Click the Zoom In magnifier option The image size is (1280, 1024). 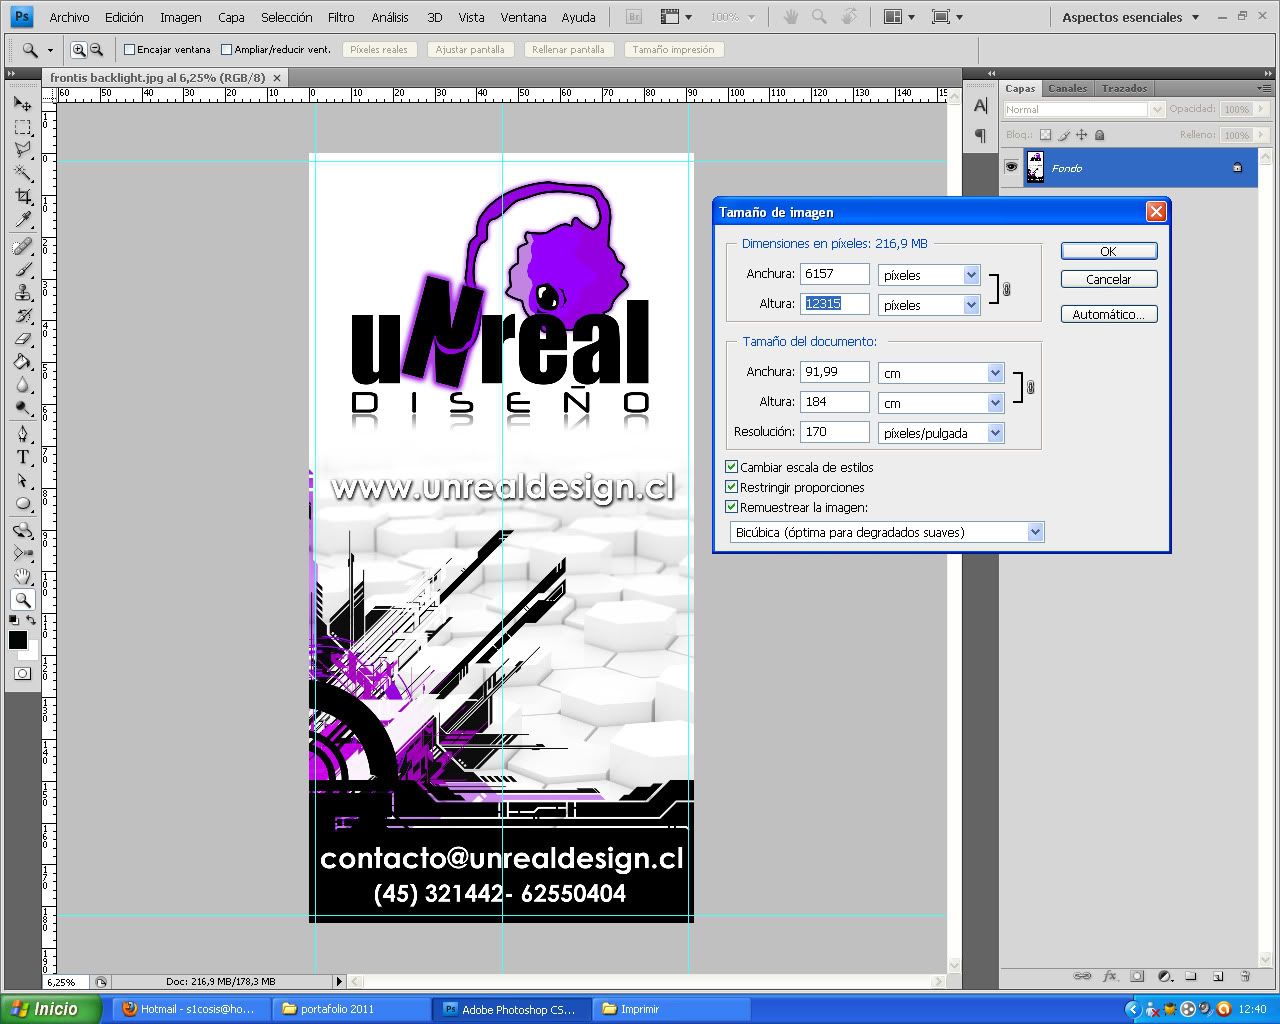79,49
